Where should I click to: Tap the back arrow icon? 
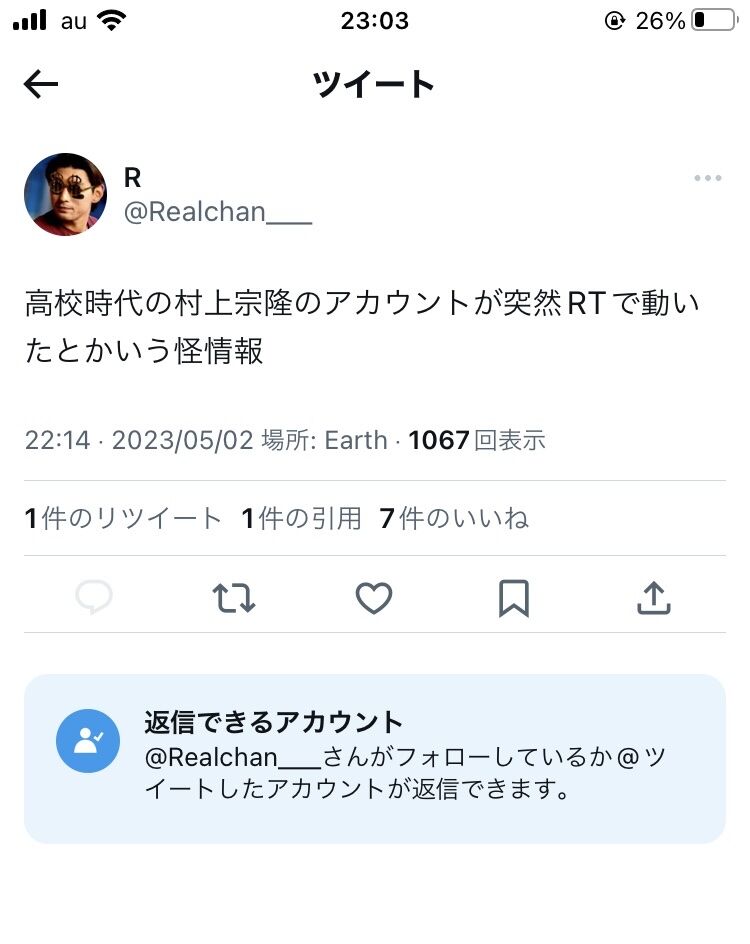tap(41, 85)
